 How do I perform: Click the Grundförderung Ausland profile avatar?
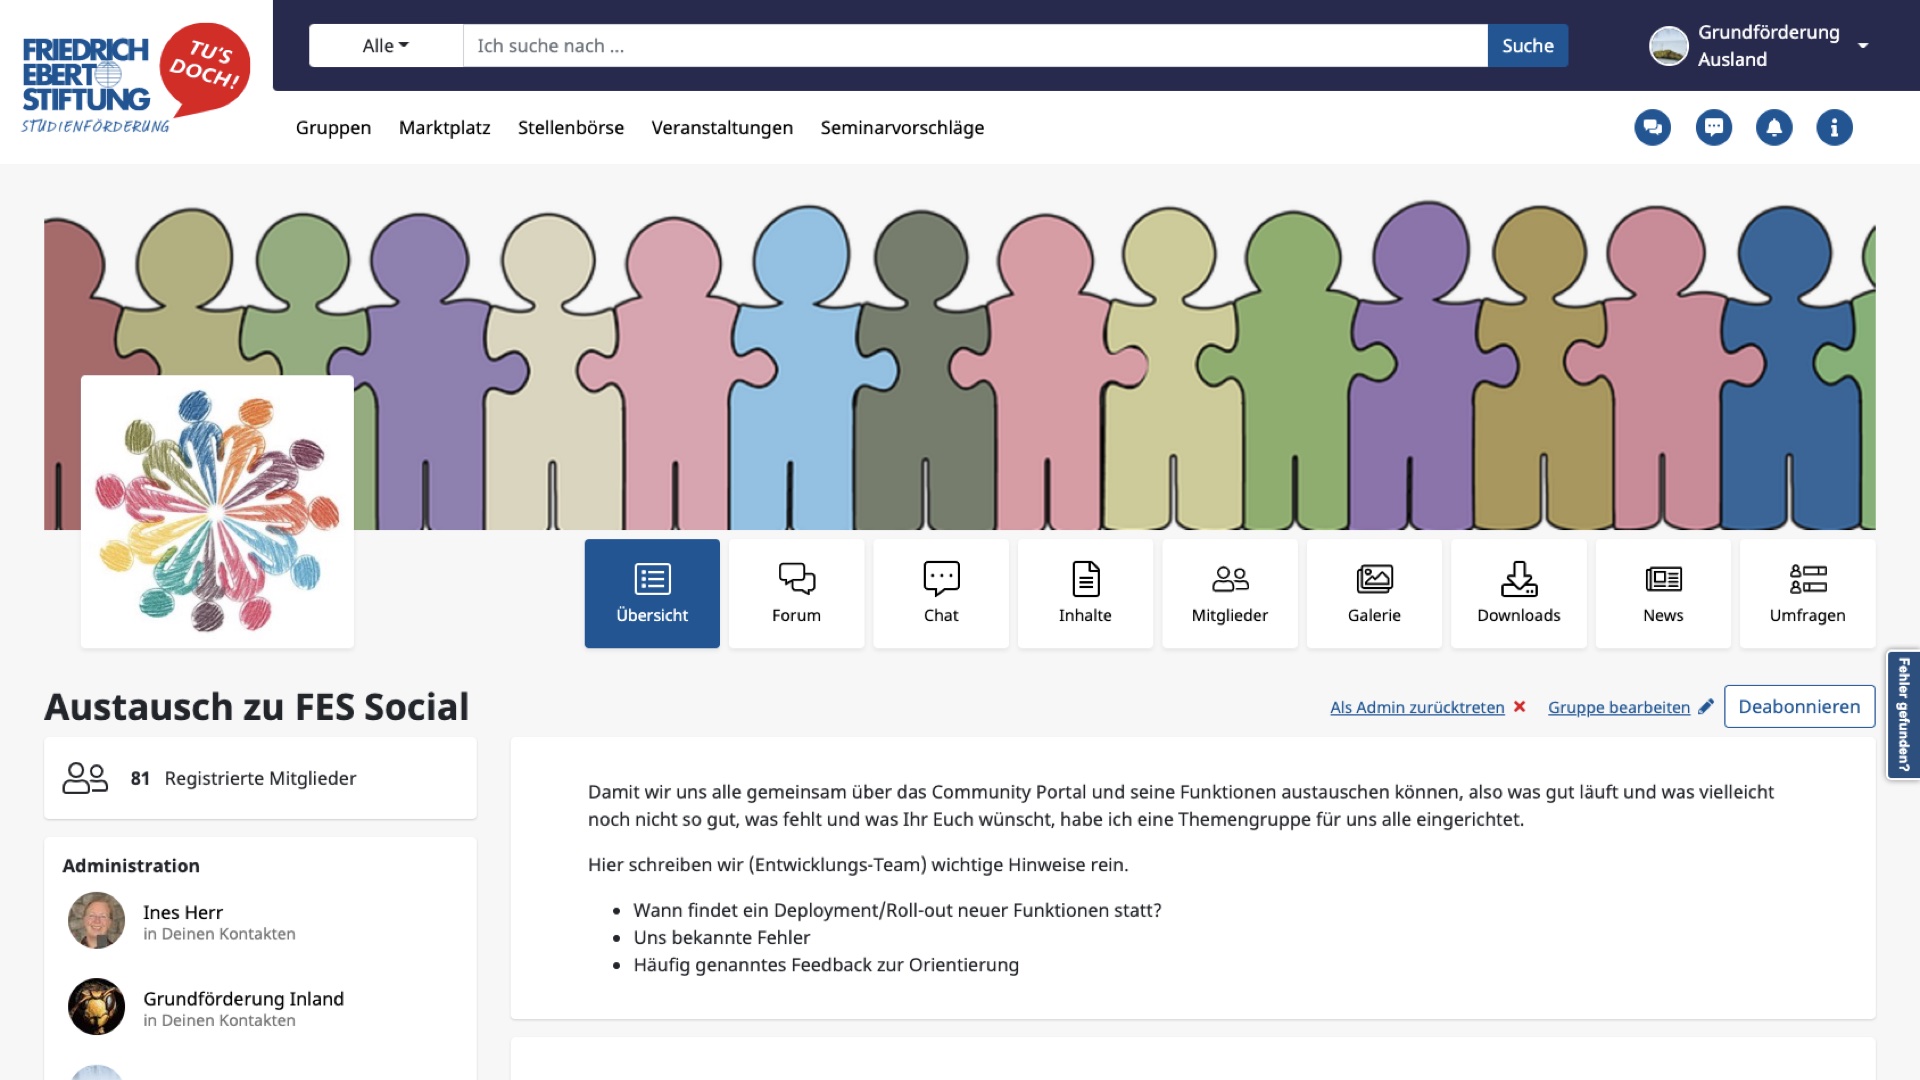click(1668, 46)
